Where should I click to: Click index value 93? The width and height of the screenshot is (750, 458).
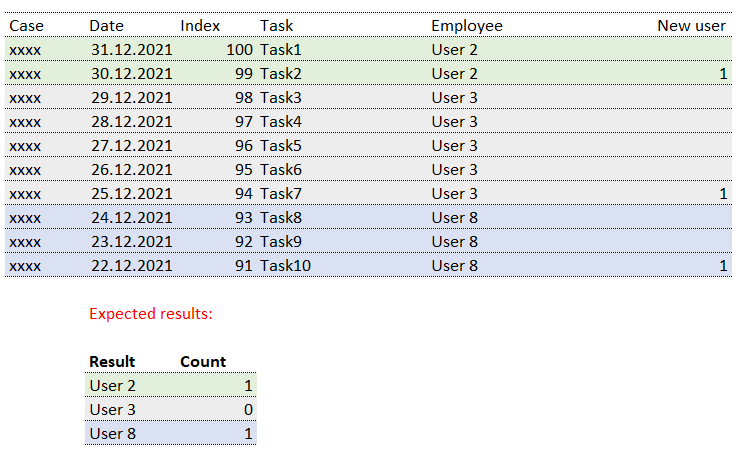click(244, 218)
